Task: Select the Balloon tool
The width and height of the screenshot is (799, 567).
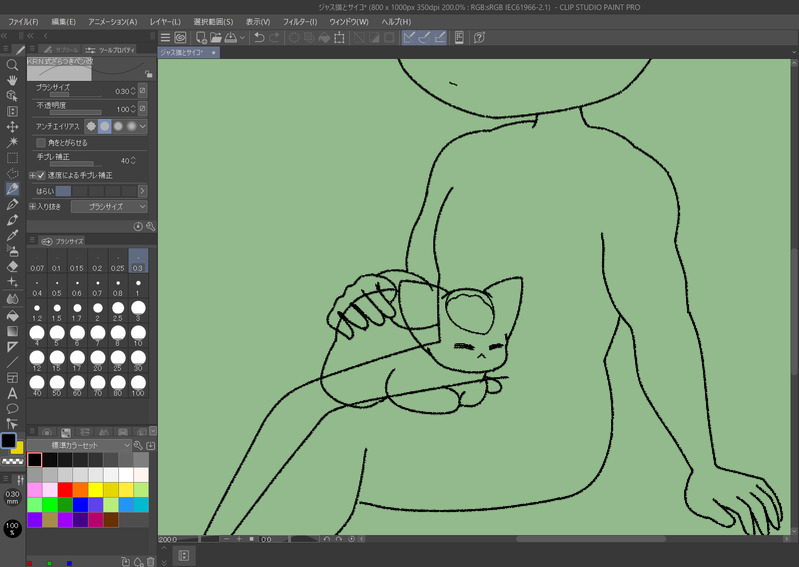Action: click(12, 409)
